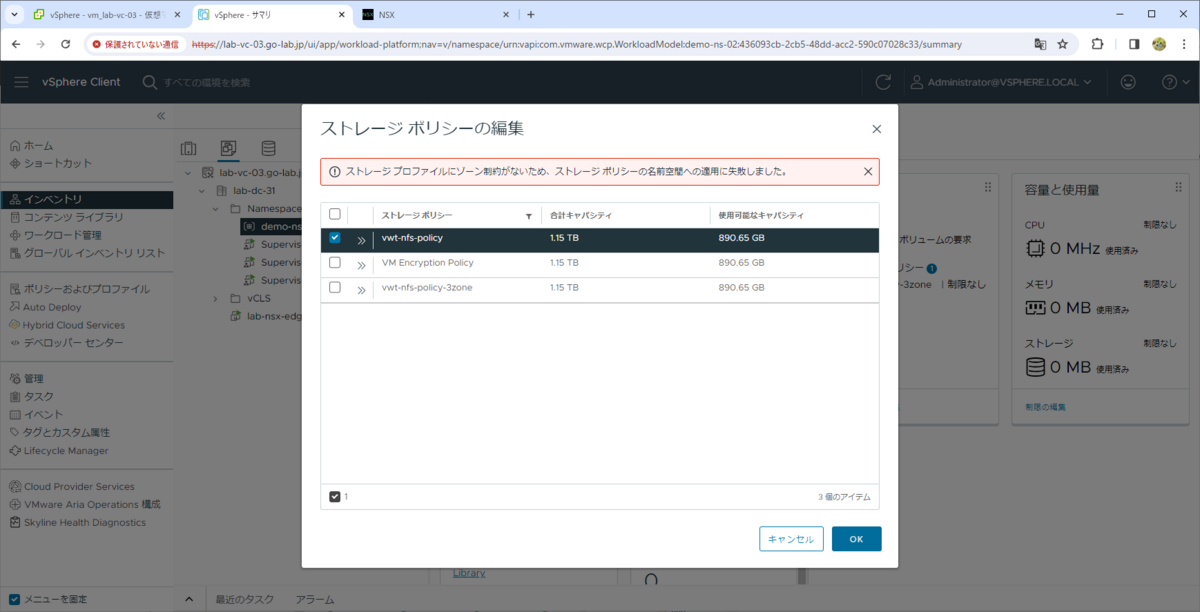Image resolution: width=1200 pixels, height=612 pixels.
Task: Bookmark this page with star icon
Action: click(x=1062, y=44)
